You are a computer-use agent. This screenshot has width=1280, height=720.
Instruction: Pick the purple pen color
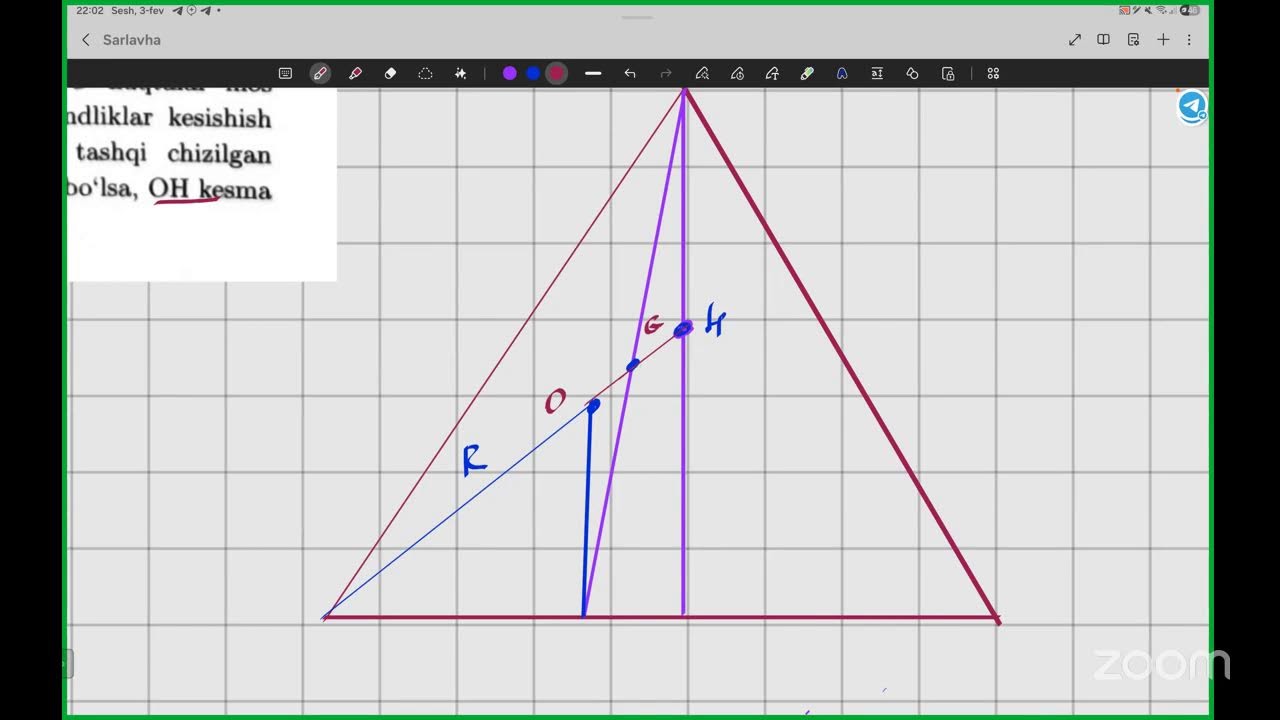click(x=510, y=73)
